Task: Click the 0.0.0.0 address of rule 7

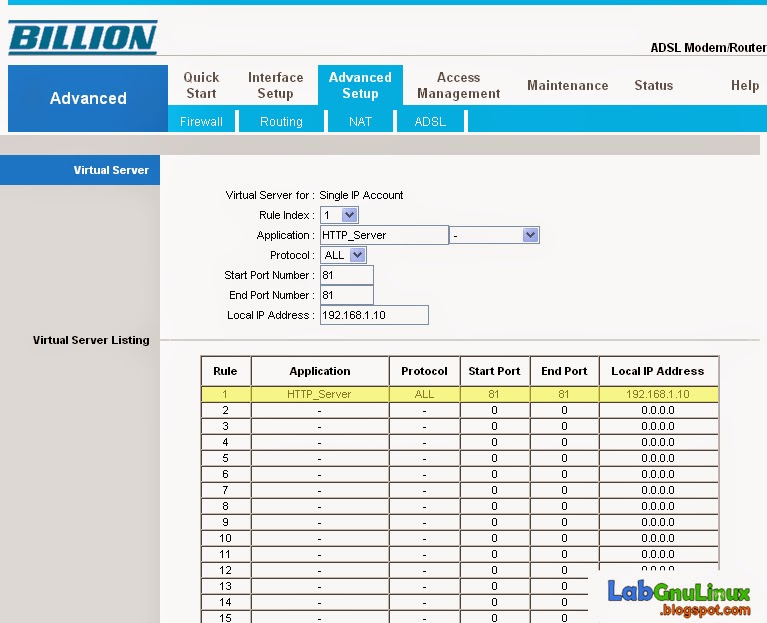Action: (658, 490)
